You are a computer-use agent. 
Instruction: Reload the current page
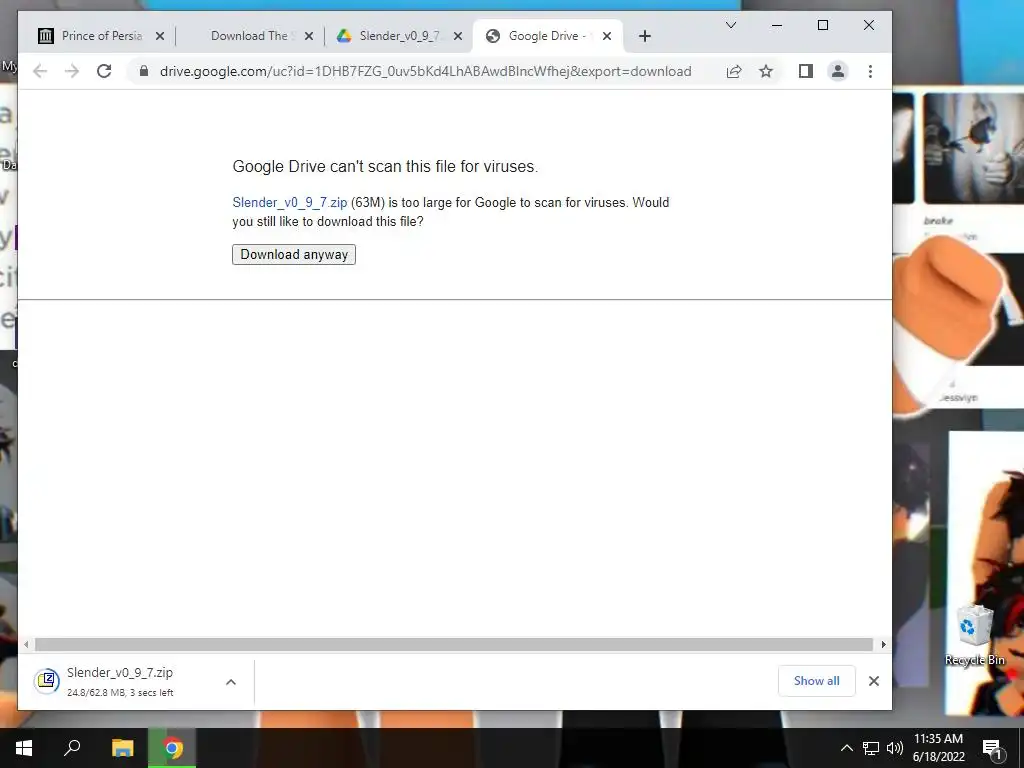pyautogui.click(x=104, y=71)
